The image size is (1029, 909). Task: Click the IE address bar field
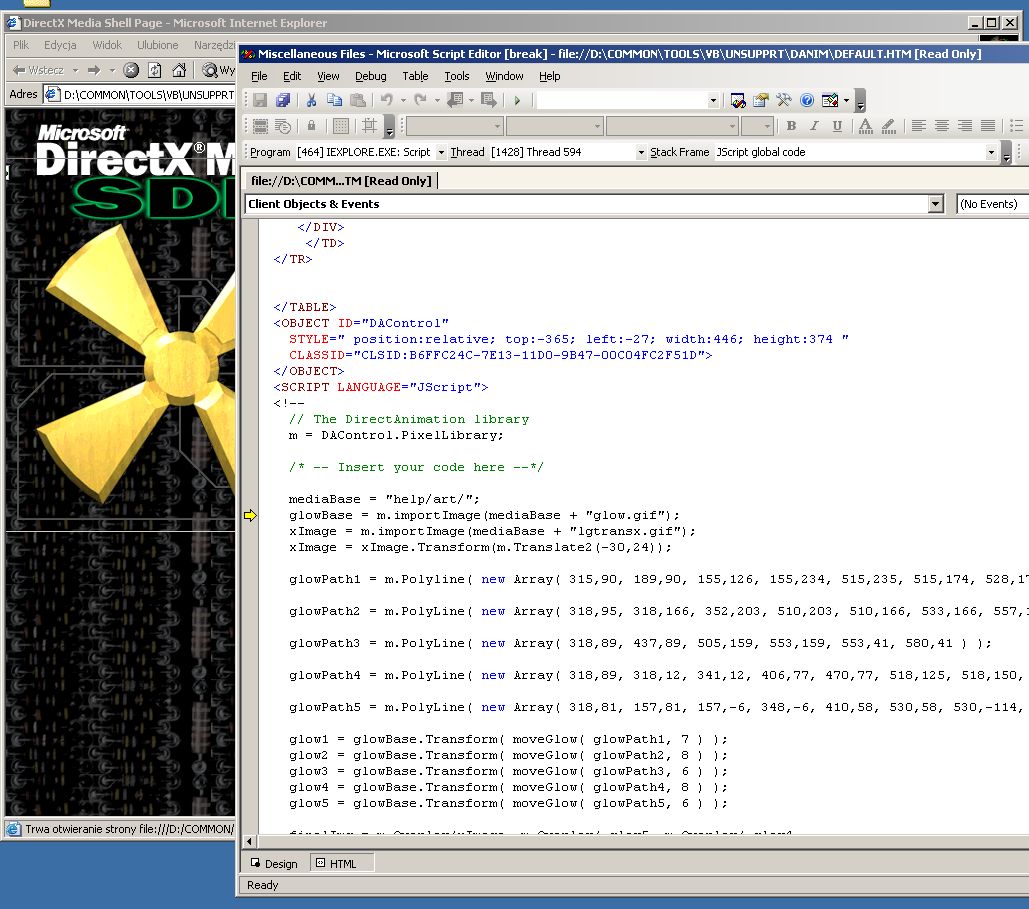(x=148, y=95)
